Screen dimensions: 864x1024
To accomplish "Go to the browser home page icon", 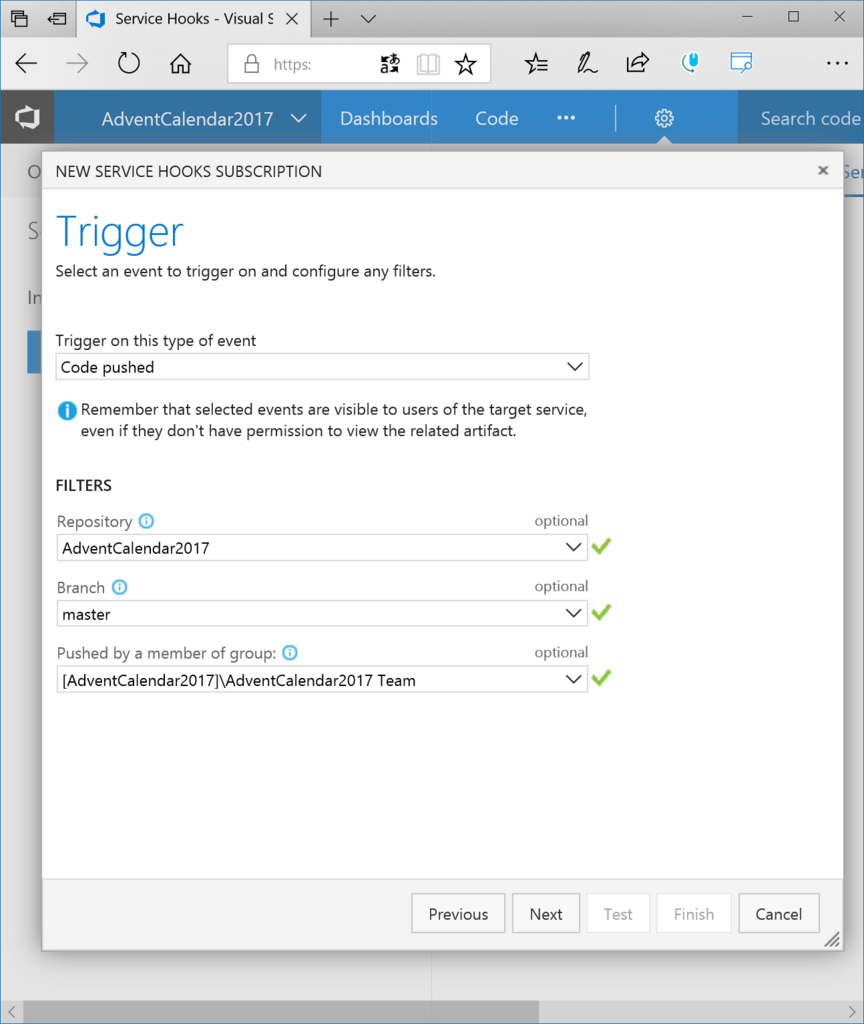I will point(180,63).
